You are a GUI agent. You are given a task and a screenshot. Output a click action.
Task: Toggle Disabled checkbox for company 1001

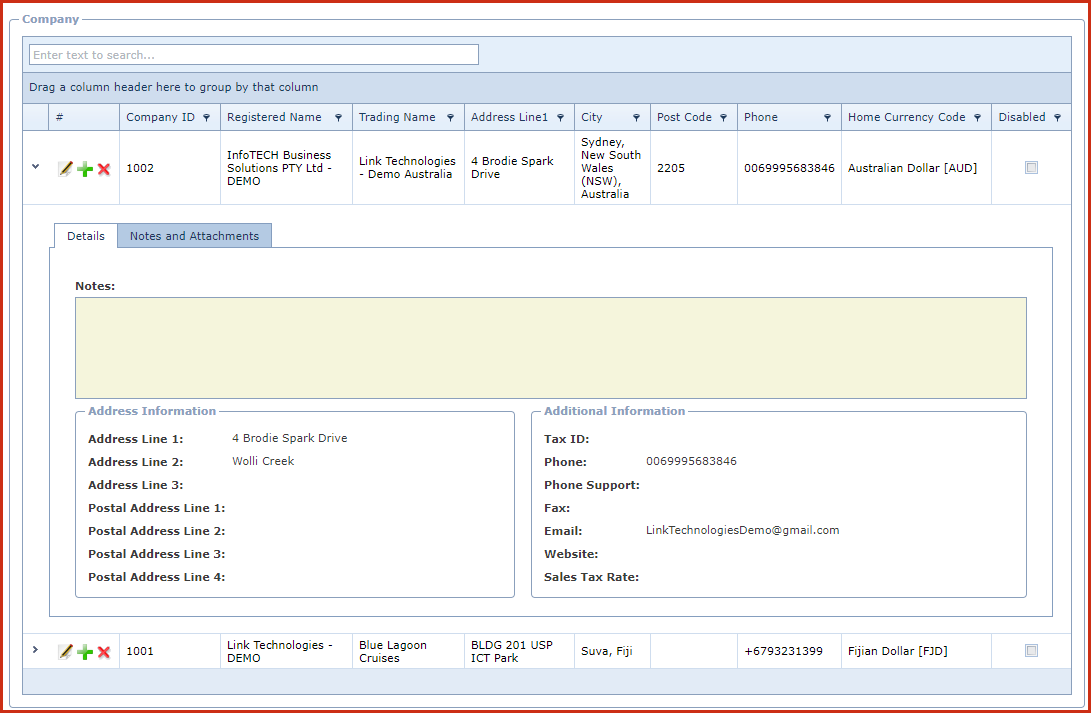click(1031, 651)
